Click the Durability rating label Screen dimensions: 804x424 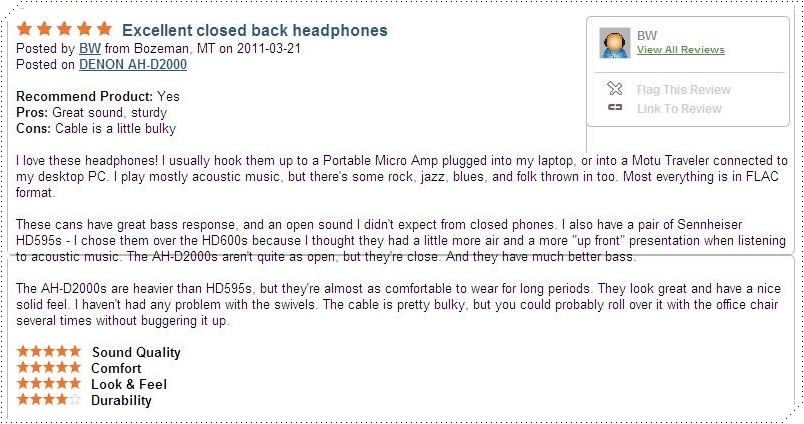pyautogui.click(x=121, y=400)
